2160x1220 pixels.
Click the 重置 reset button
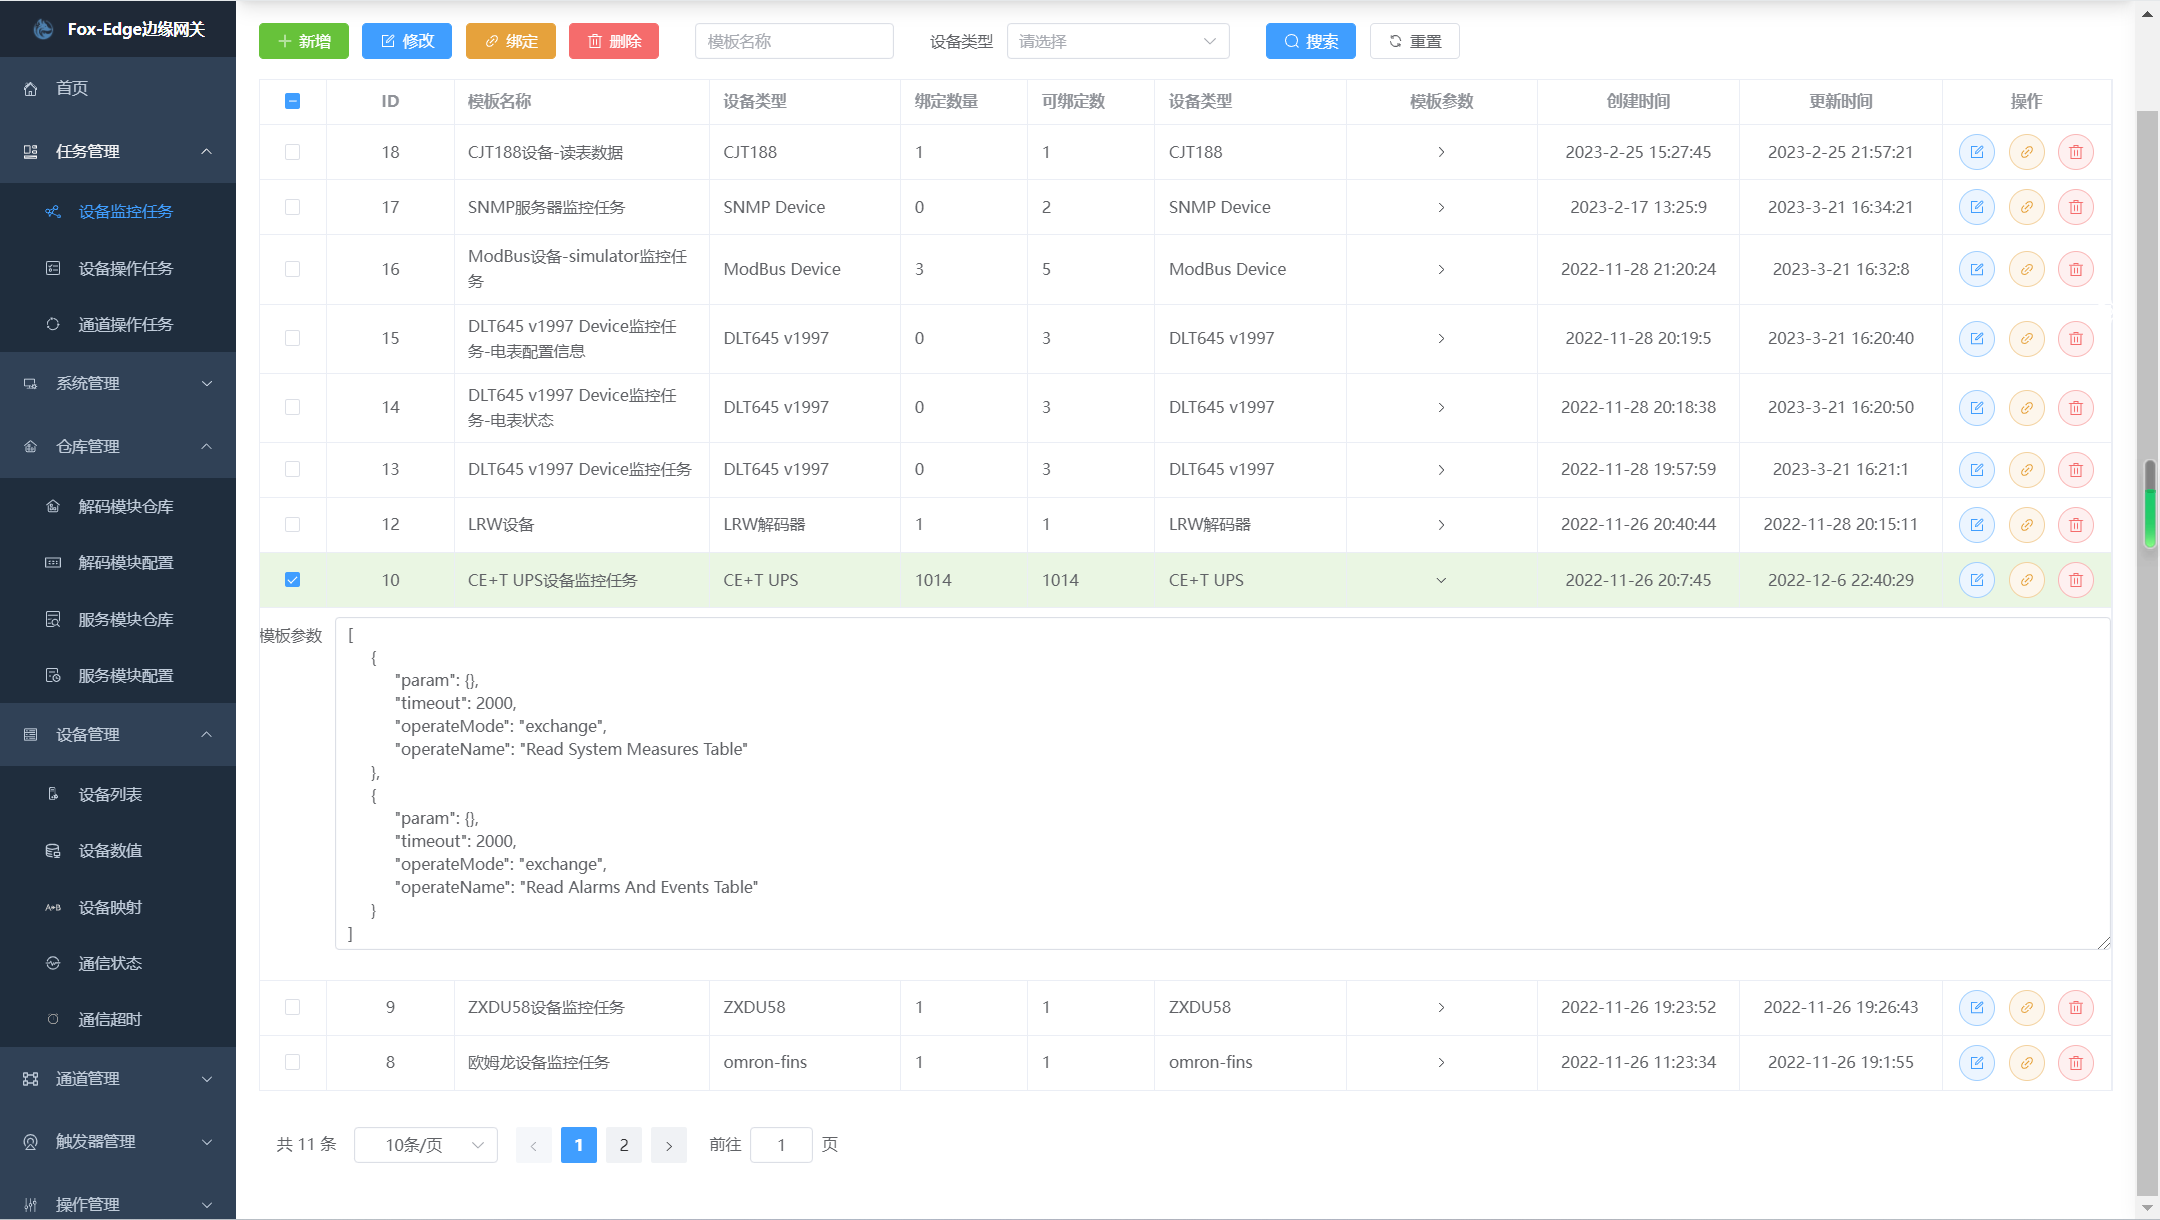tap(1415, 41)
